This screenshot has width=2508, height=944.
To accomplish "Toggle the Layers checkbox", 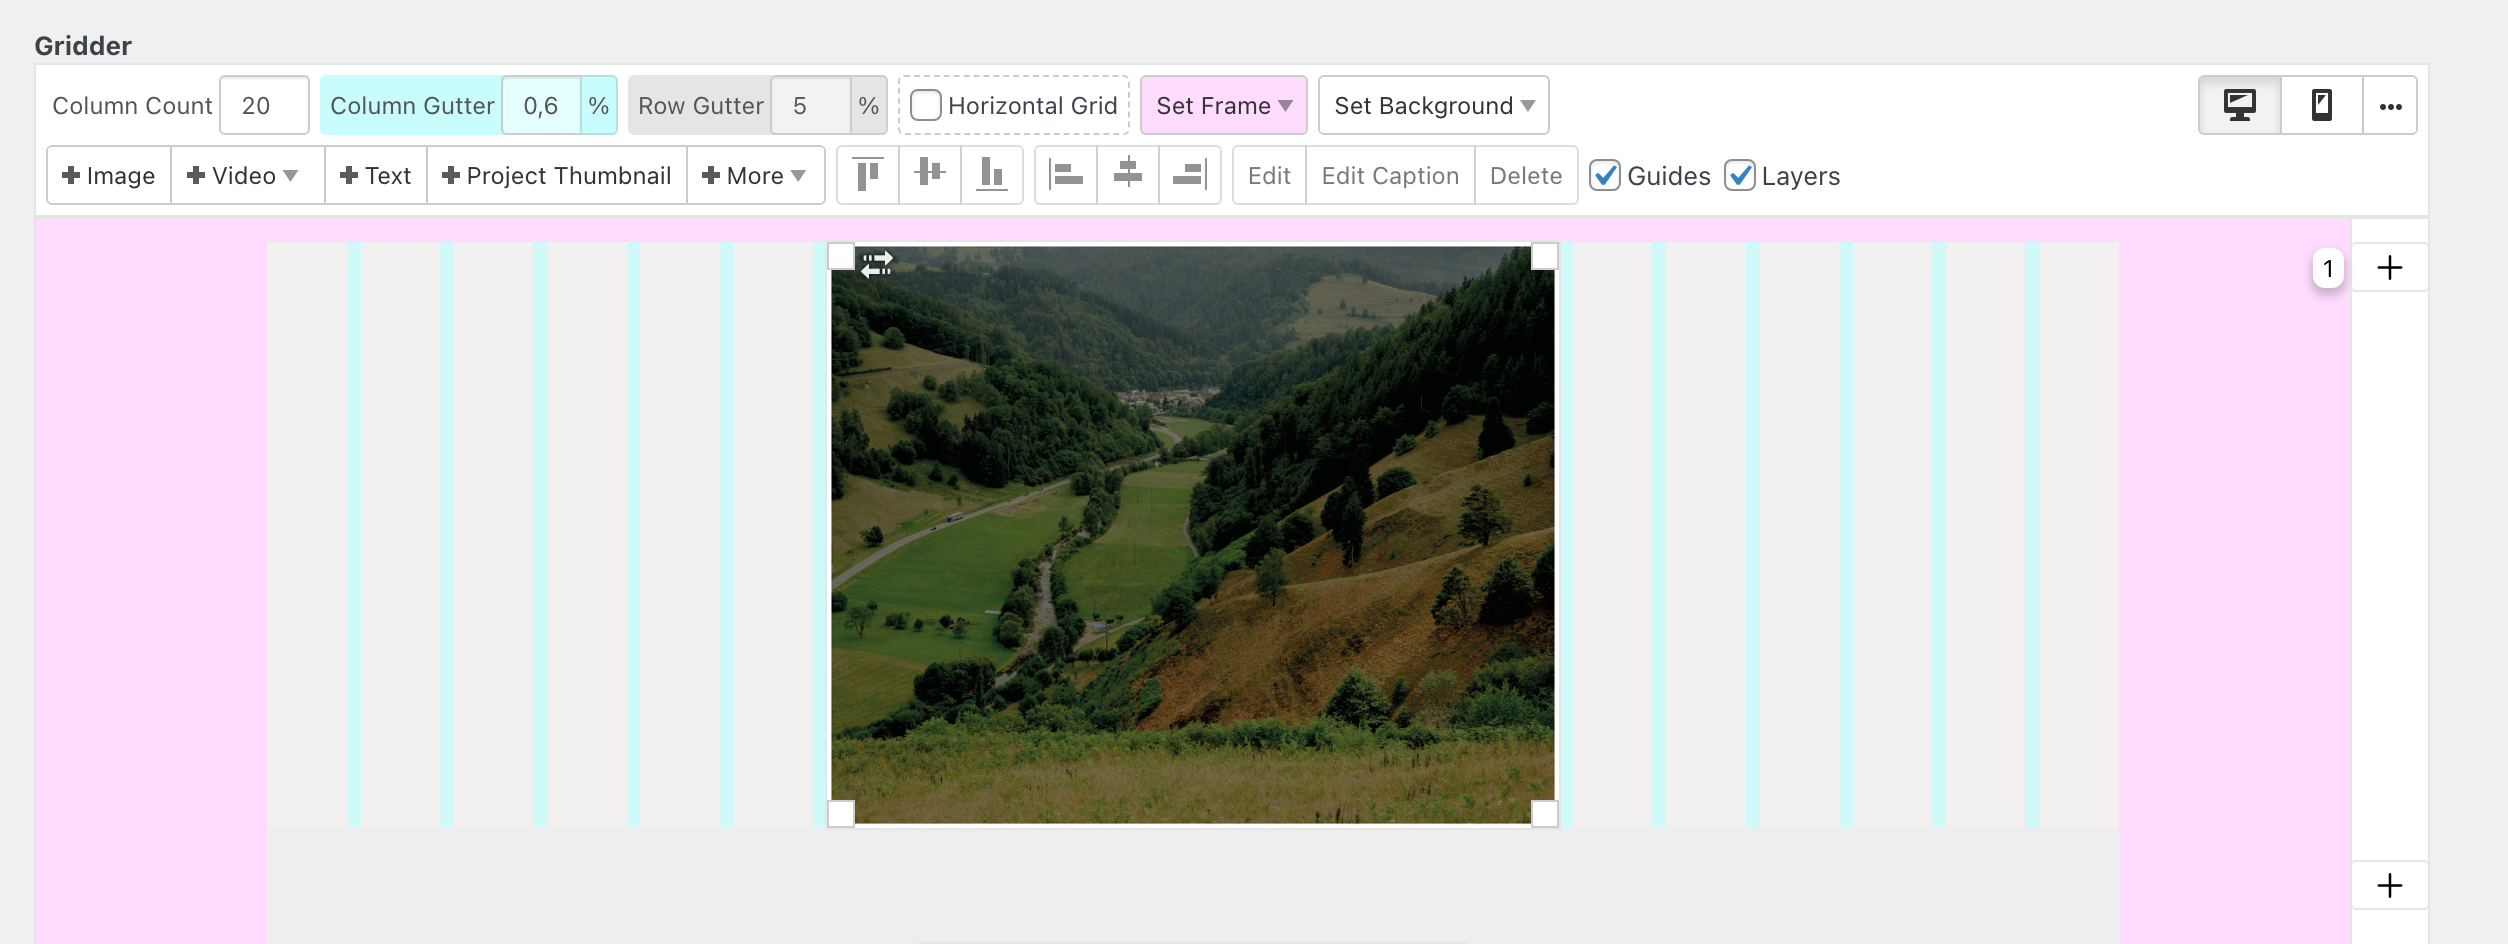I will tap(1740, 175).
